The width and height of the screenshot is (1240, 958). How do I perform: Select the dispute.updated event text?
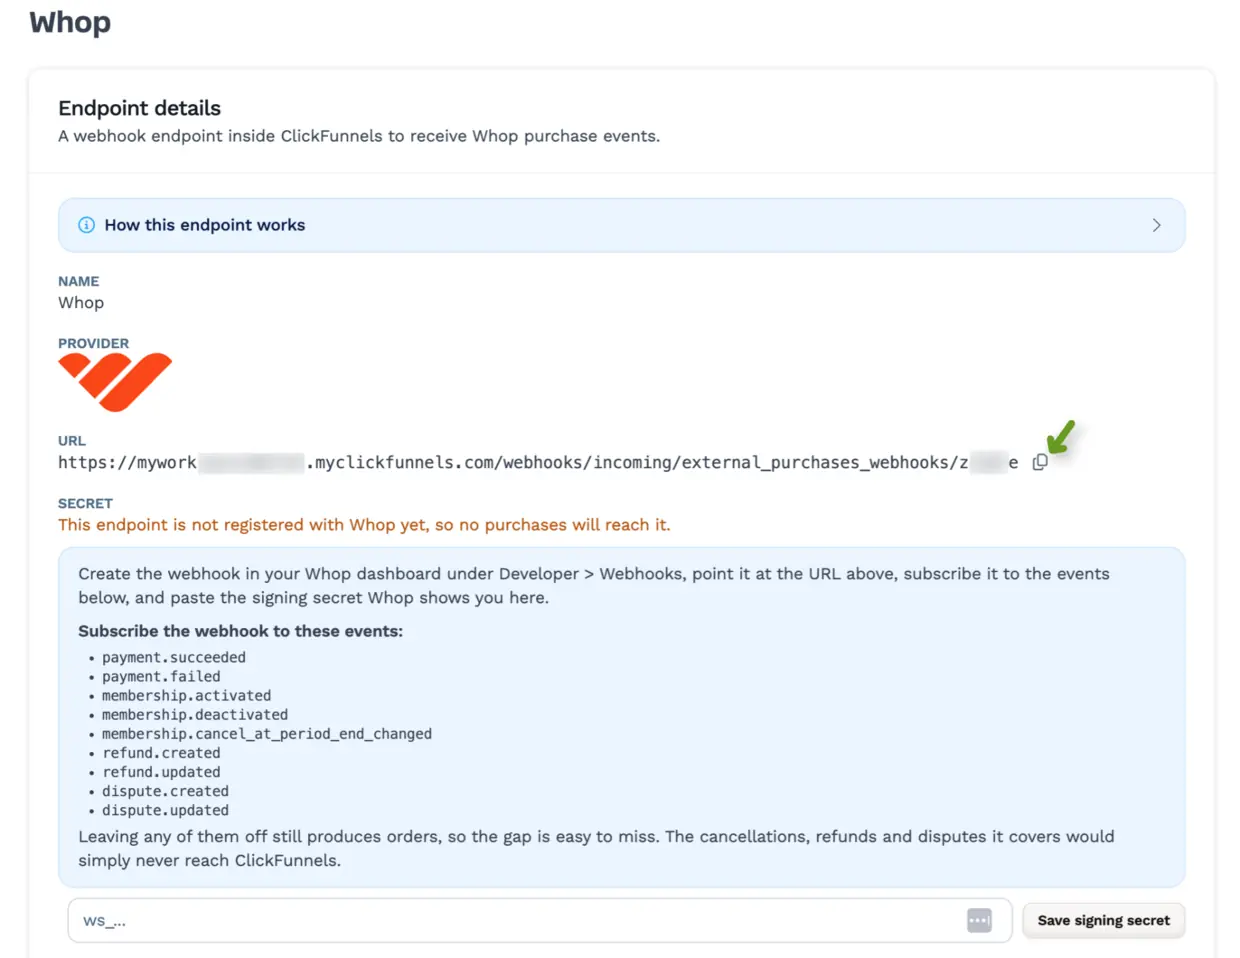(165, 810)
